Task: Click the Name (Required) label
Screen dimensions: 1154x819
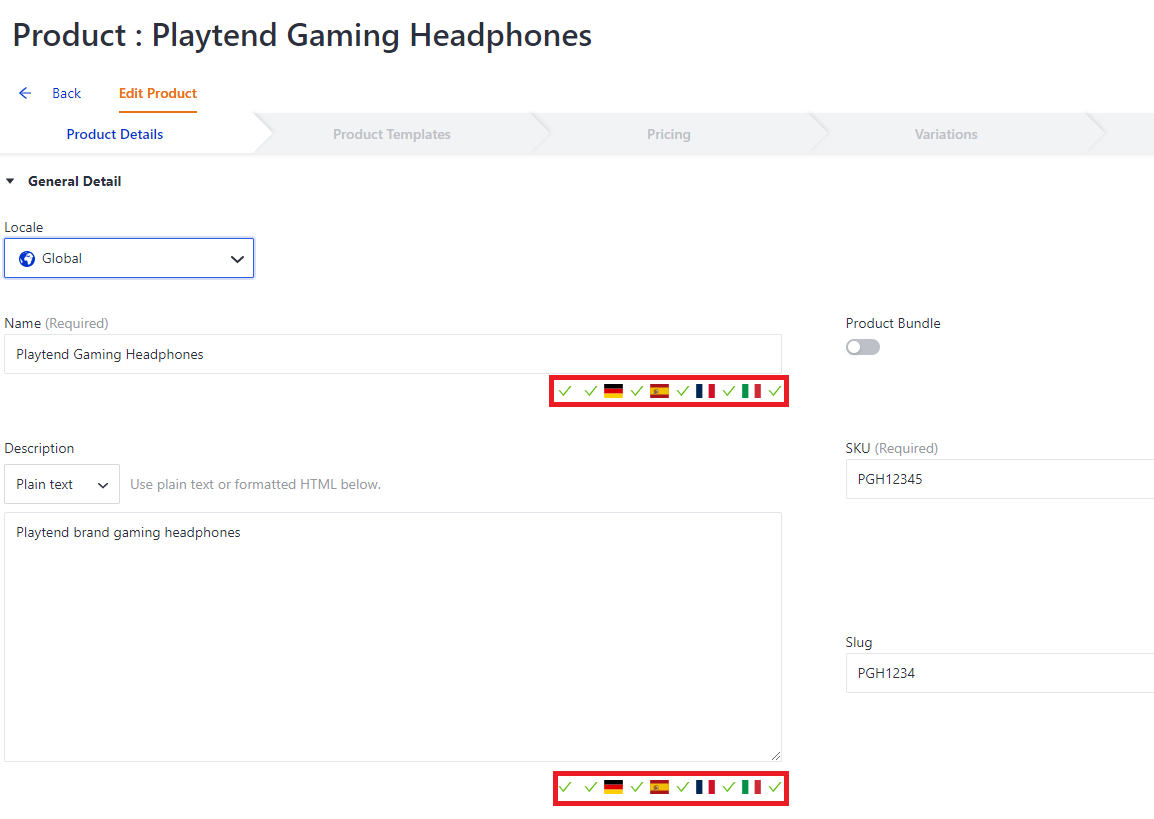Action: [x=56, y=323]
